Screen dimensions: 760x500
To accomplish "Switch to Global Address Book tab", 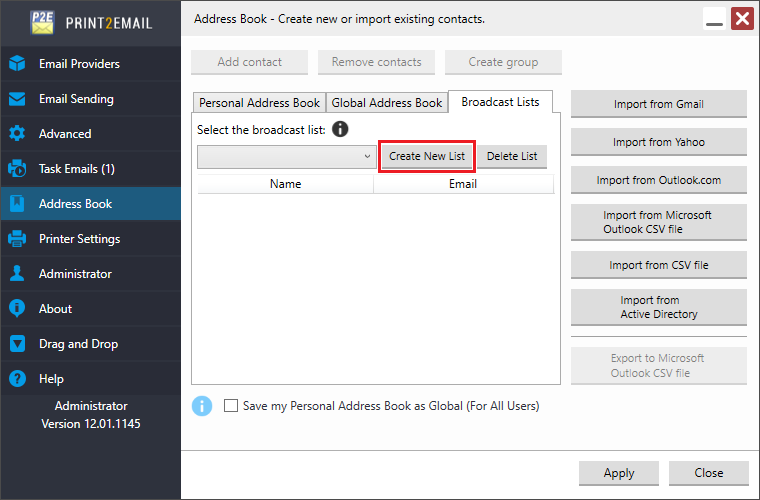I will pos(387,103).
